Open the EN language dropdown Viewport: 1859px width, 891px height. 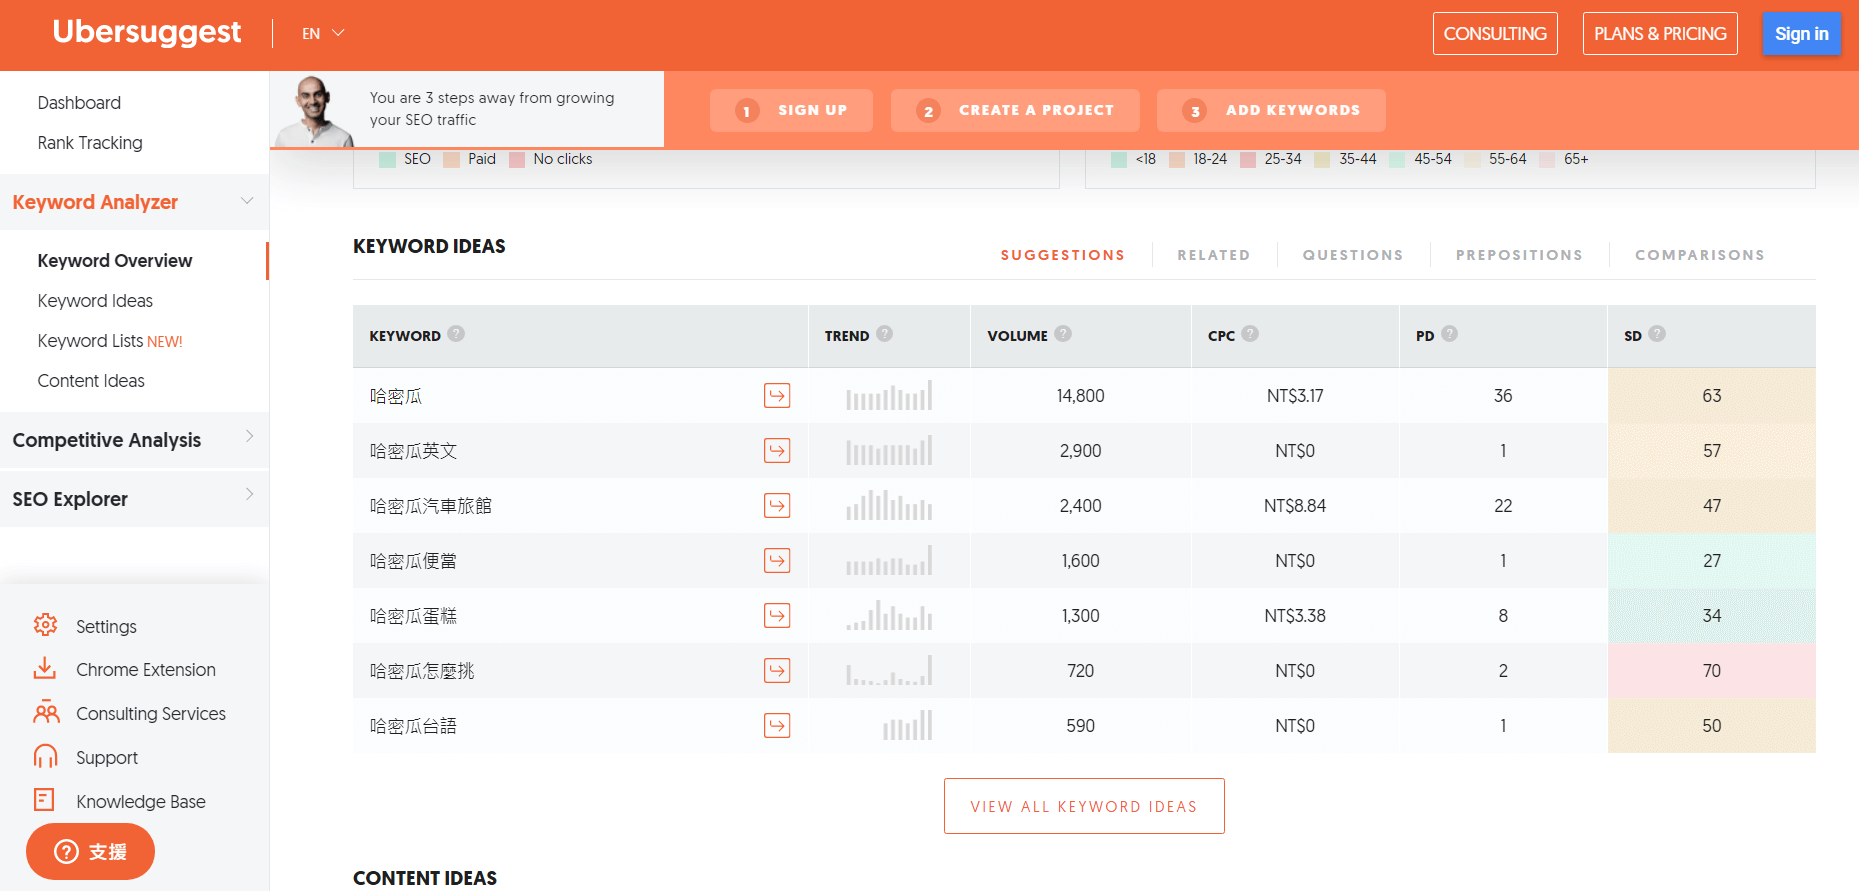point(323,33)
